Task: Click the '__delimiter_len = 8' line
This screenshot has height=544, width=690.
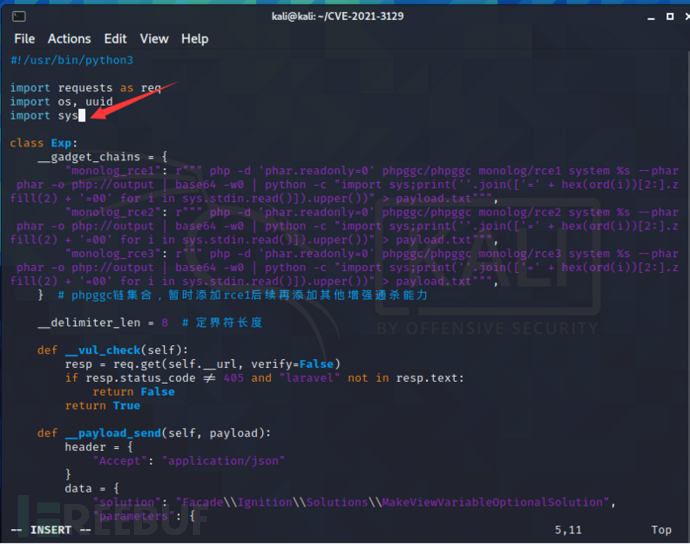Action: [150, 323]
